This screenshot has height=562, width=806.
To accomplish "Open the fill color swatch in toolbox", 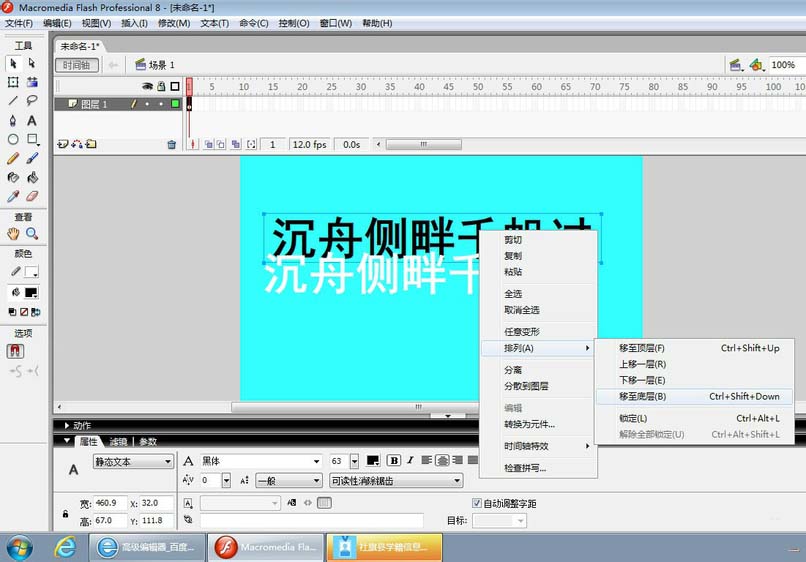I will pos(31,293).
